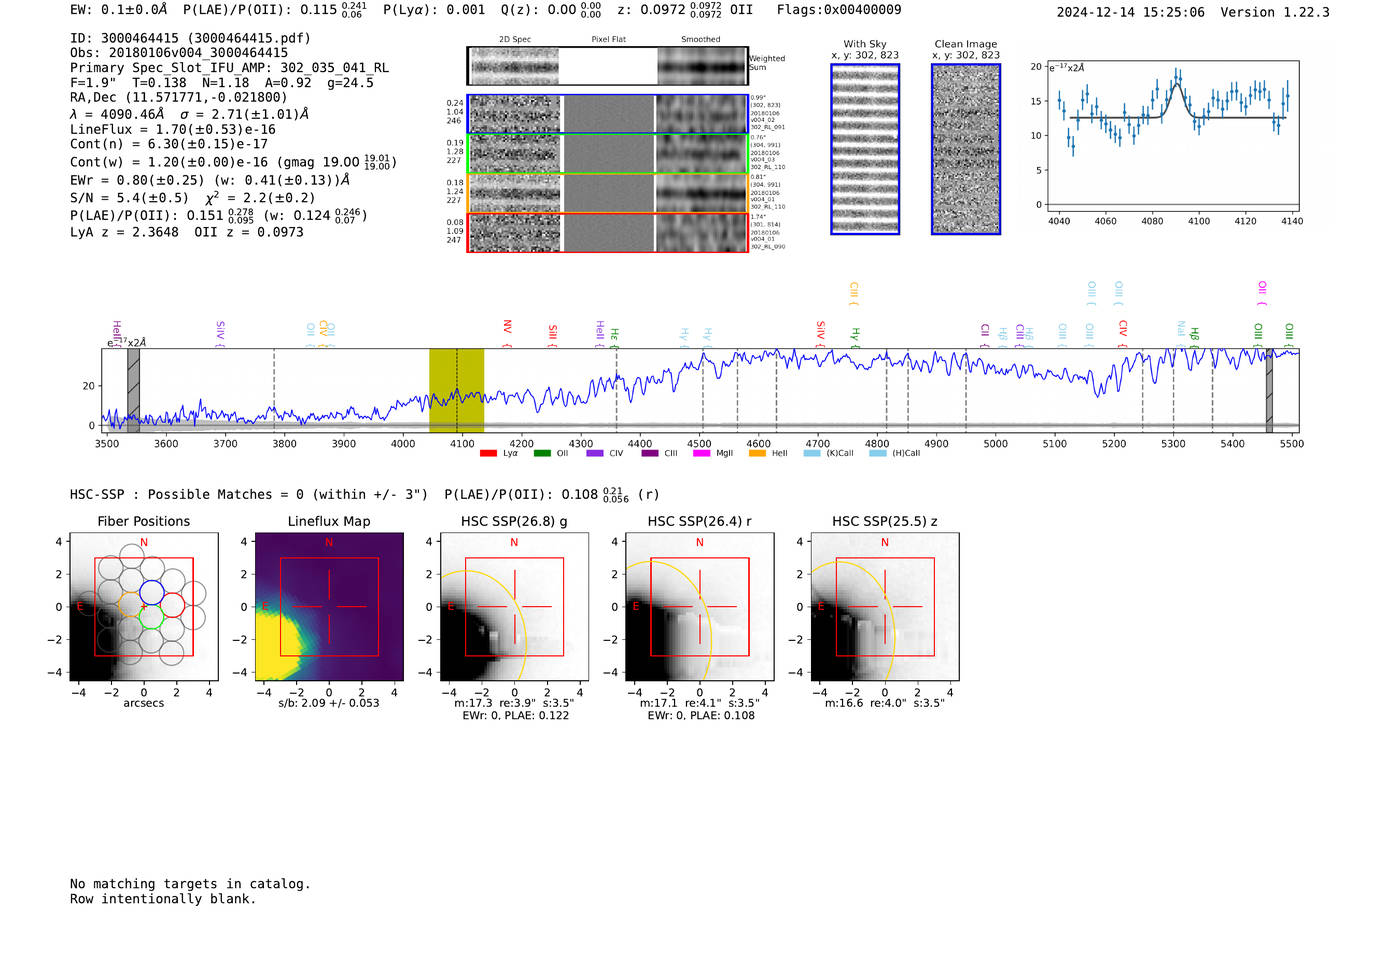Viewport: 1400px width, 953px height.
Task: Click the Lineflux Map panel
Action: coord(329,606)
